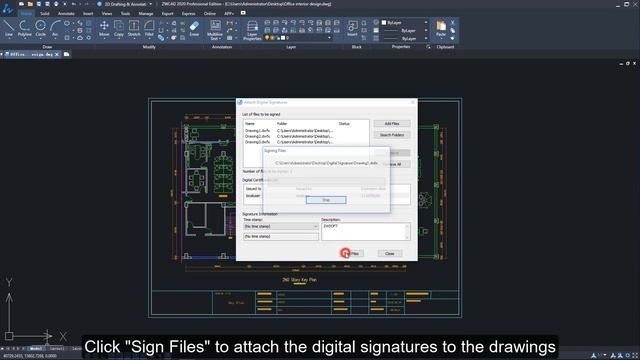Activate the Copy tool in Modify panel
Image resolution: width=640 pixels, height=360 pixels.
point(119,29)
